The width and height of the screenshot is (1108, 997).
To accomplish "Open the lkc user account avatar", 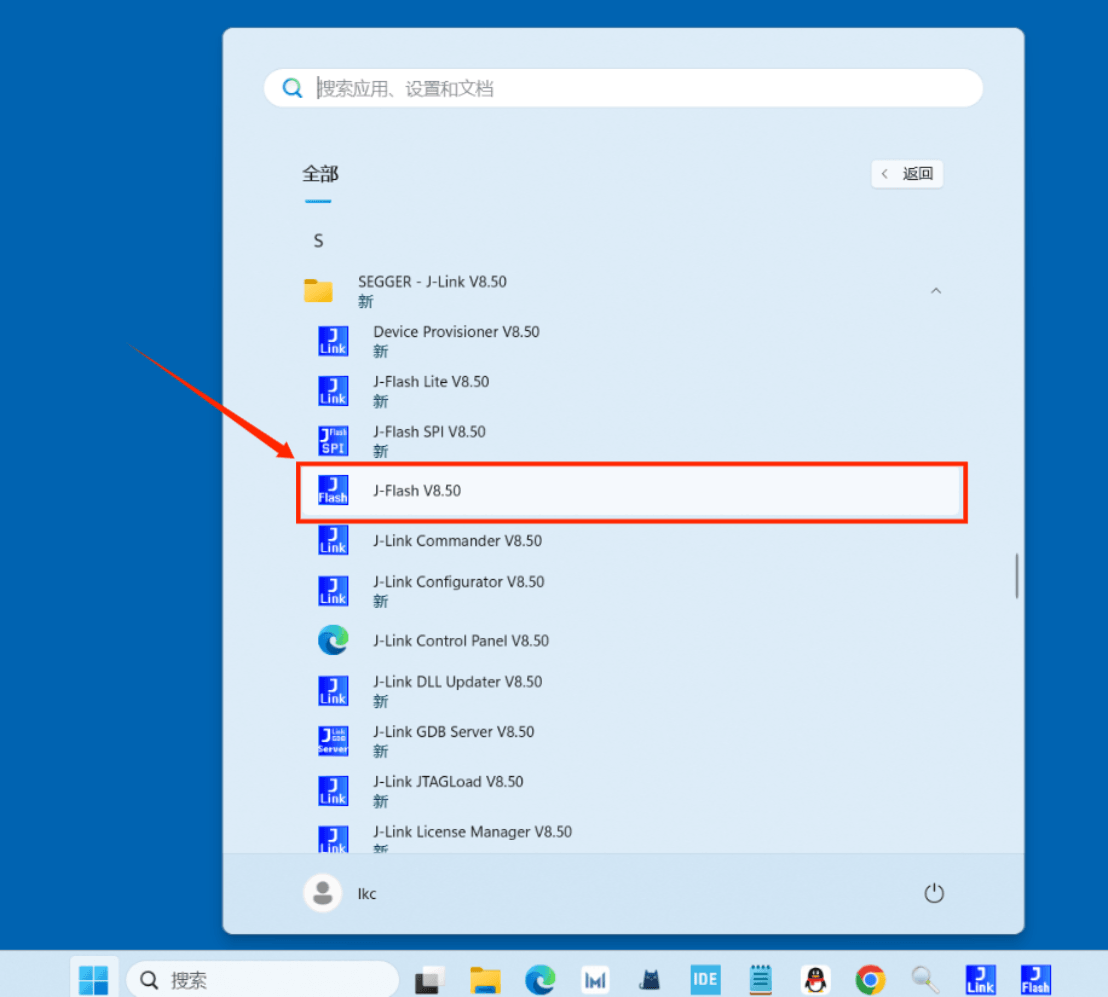I will click(x=323, y=893).
